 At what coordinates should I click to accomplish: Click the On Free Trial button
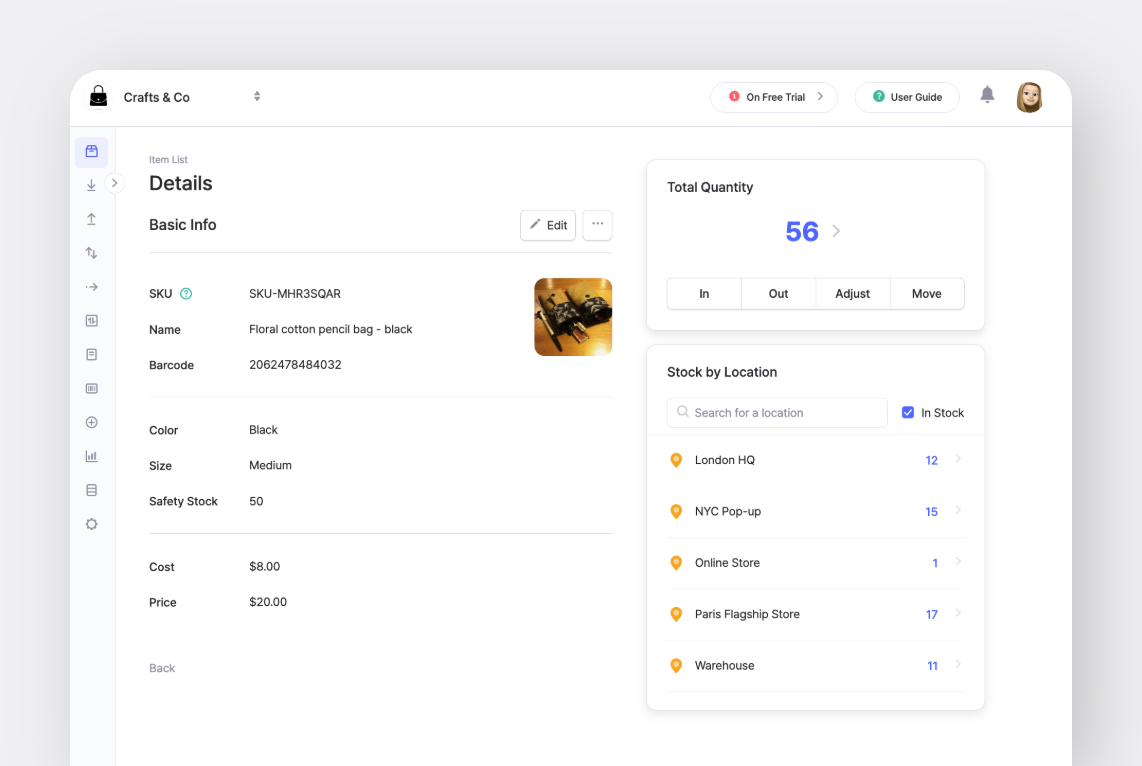tap(773, 97)
